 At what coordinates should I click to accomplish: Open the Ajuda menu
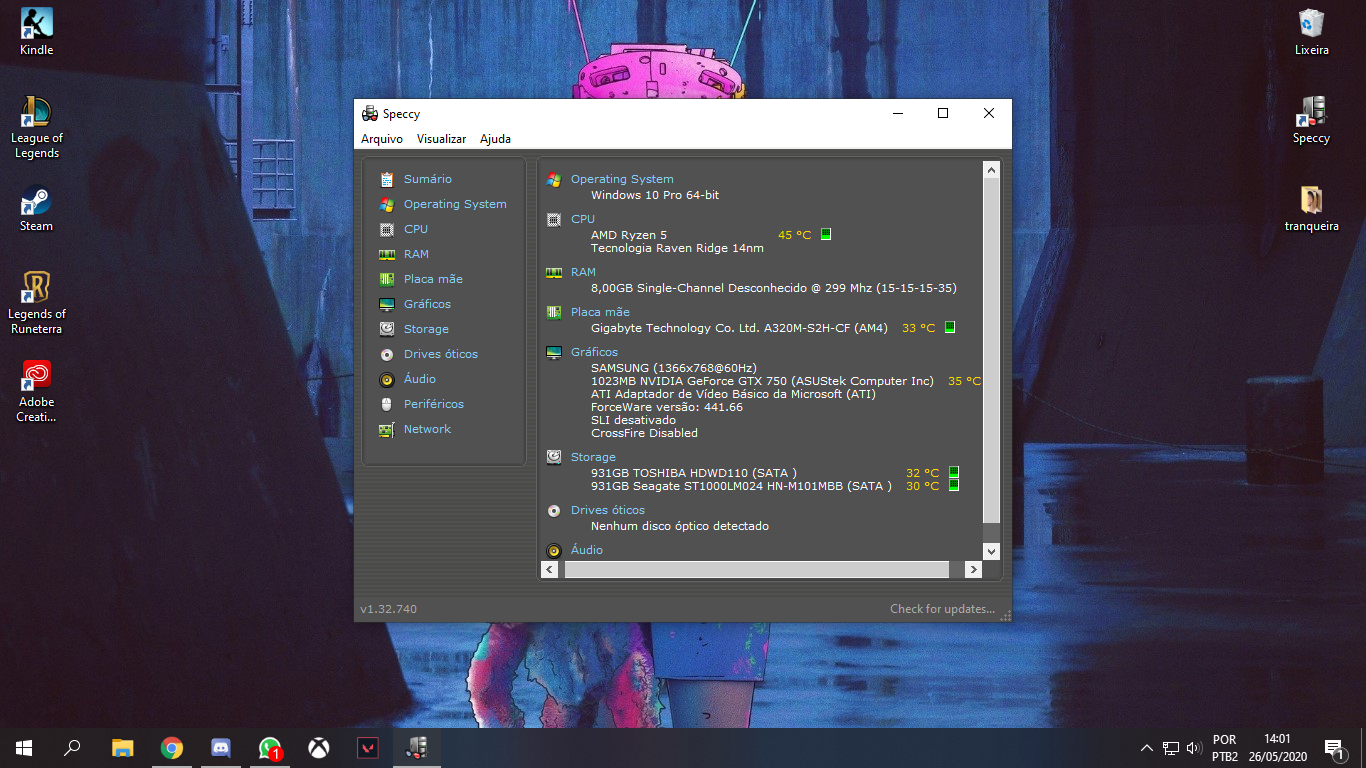[x=495, y=139]
